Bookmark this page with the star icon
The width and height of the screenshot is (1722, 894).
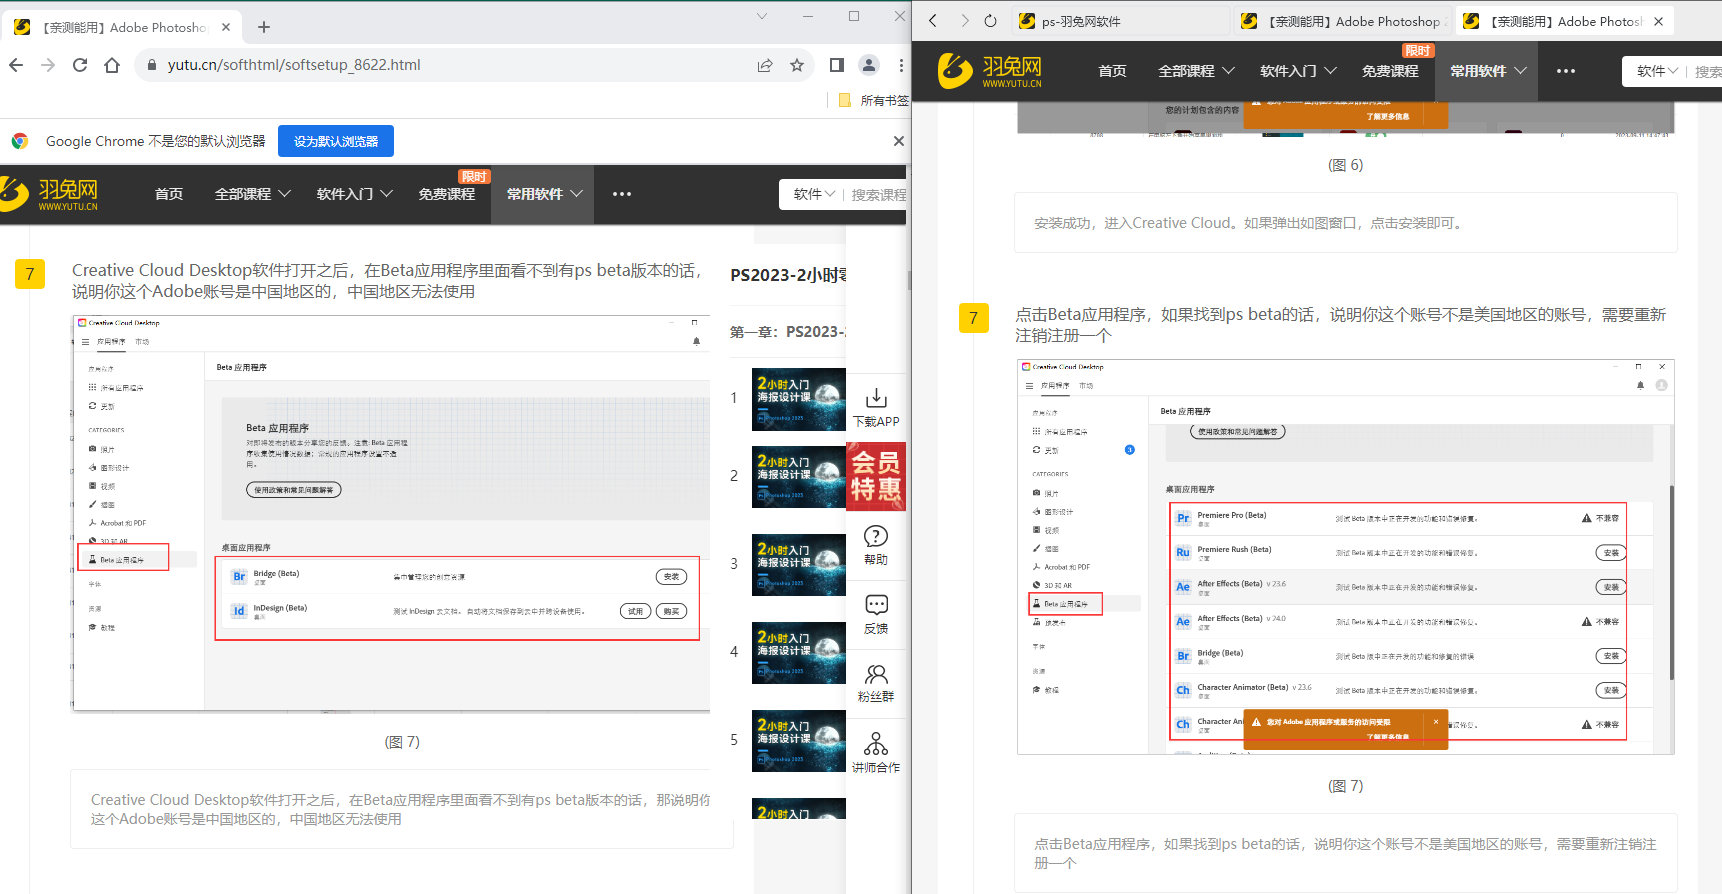coord(797,65)
